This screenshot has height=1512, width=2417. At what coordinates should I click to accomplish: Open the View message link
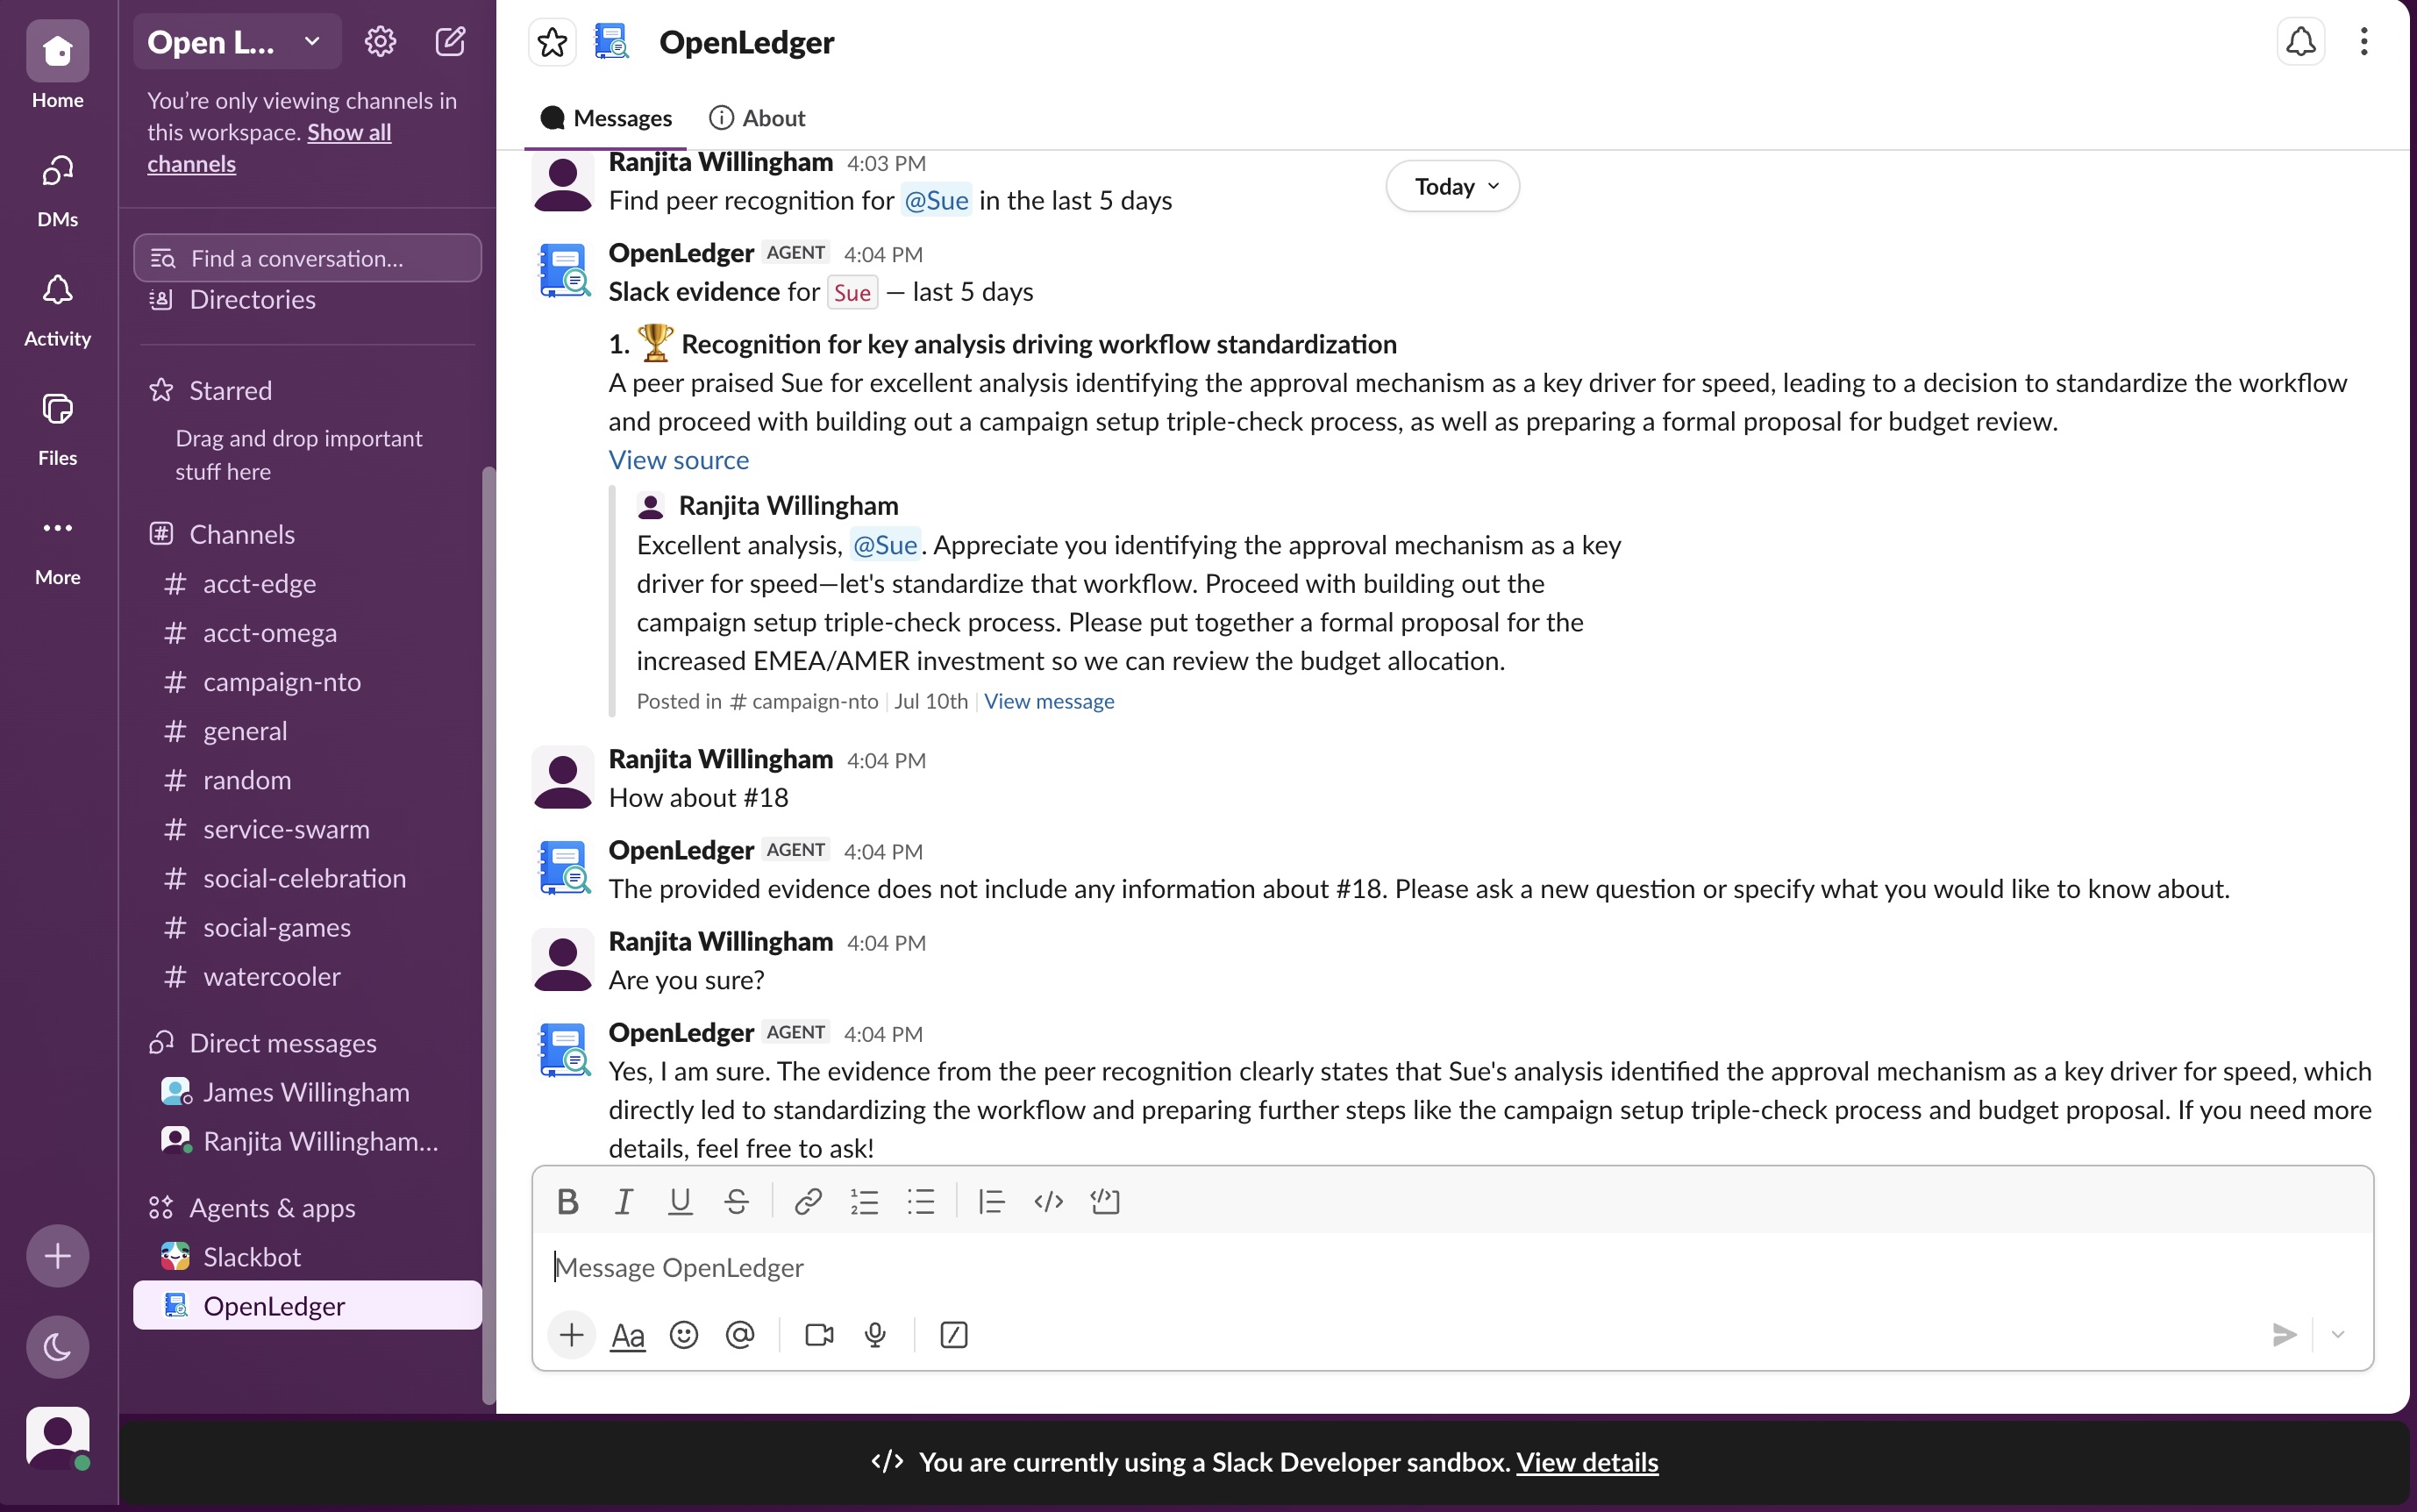1049,701
